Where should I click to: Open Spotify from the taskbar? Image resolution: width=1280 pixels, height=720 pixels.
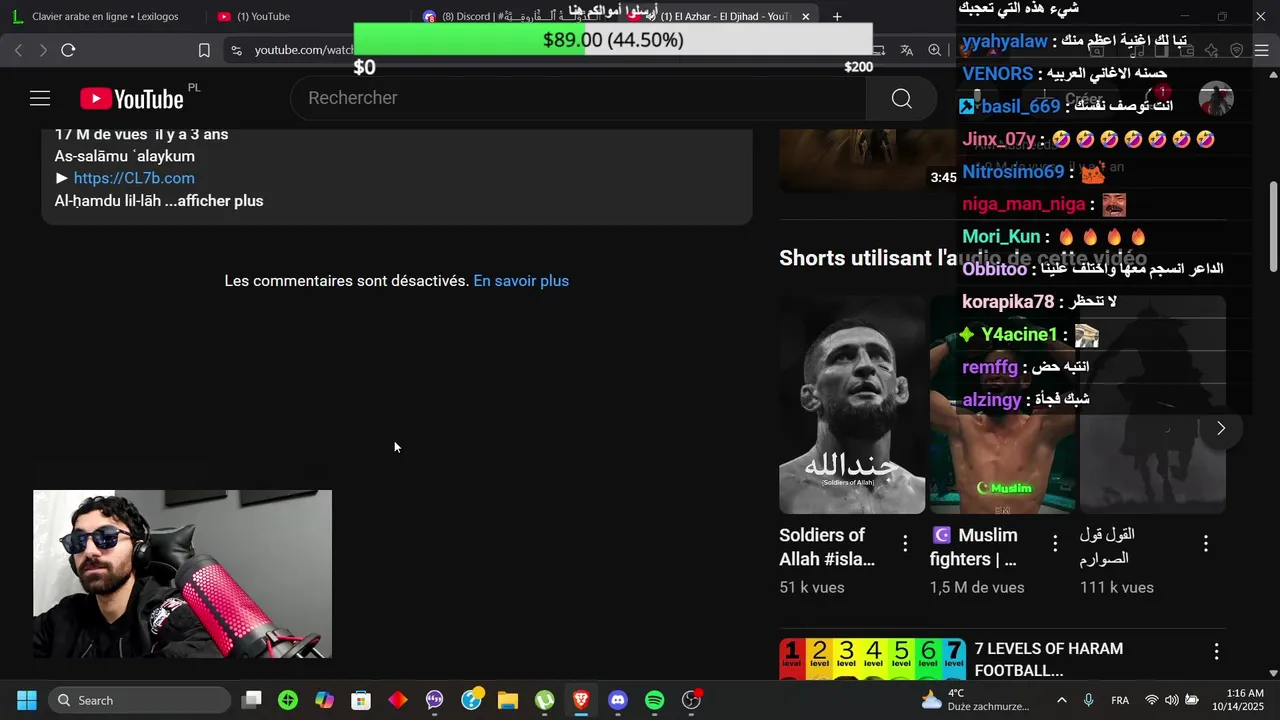coord(655,700)
